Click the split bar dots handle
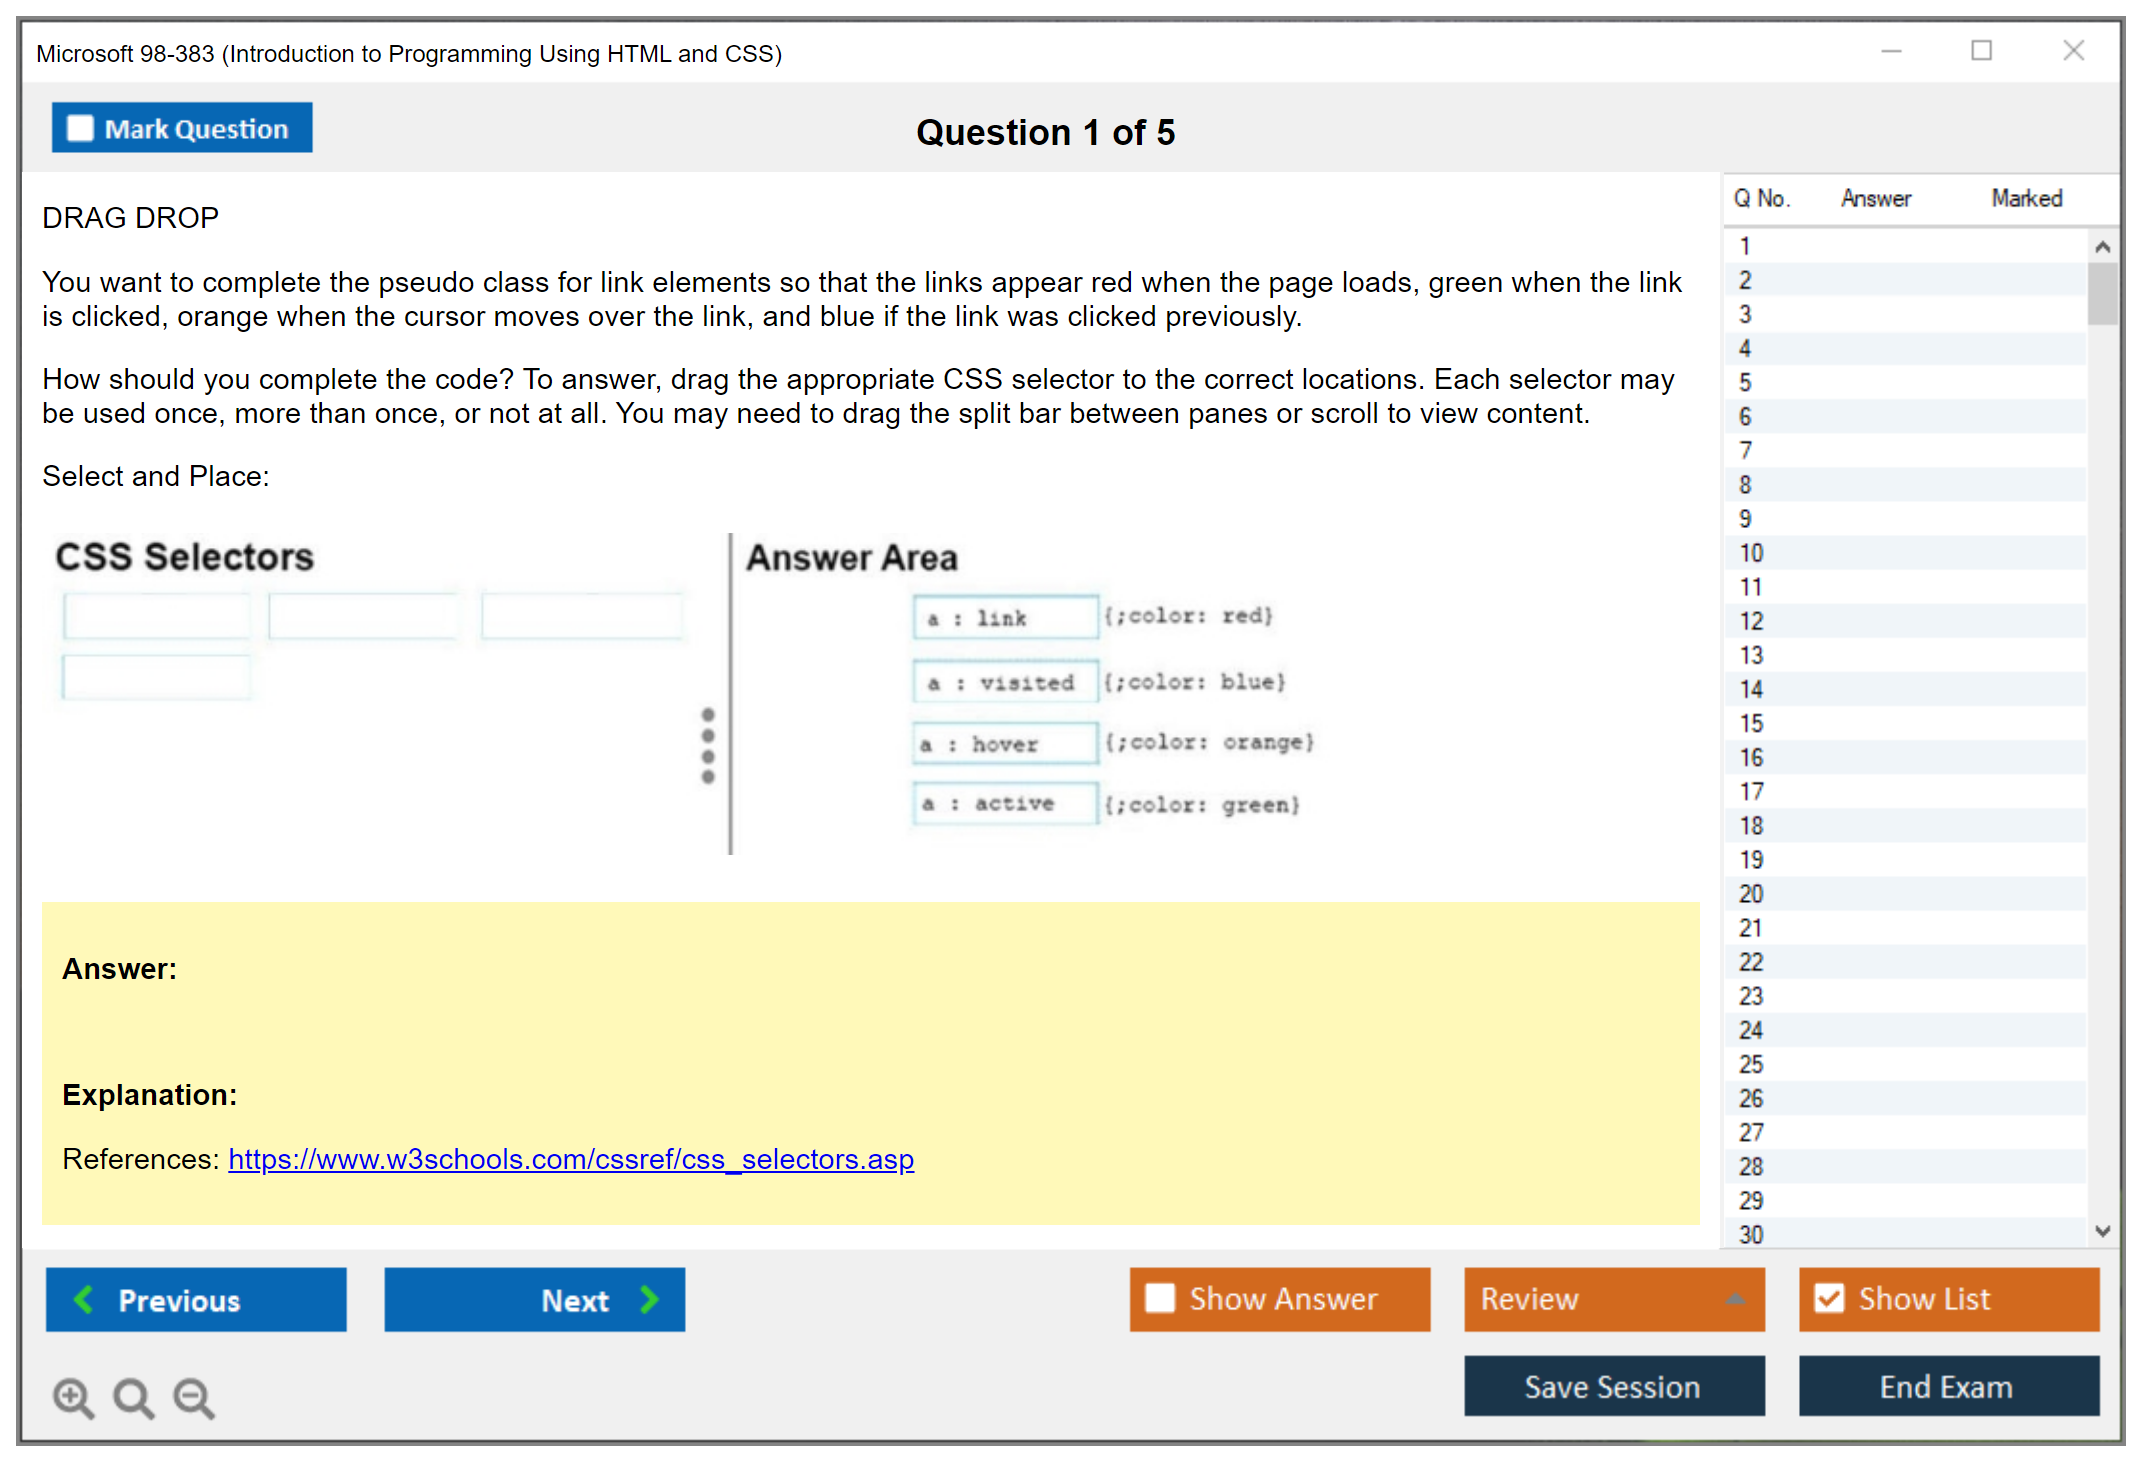Image resolution: width=2150 pixels, height=1470 pixels. point(708,746)
